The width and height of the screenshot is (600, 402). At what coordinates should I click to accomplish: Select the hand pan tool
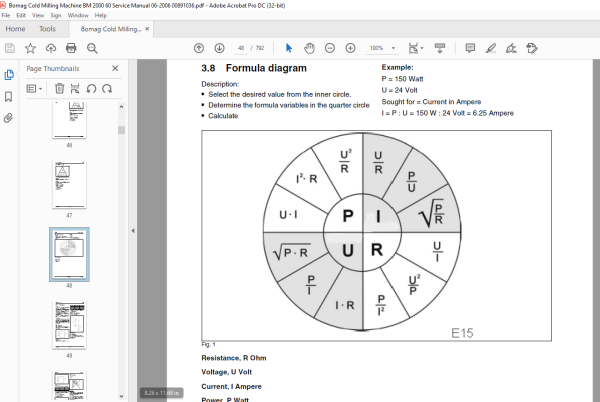pos(309,48)
